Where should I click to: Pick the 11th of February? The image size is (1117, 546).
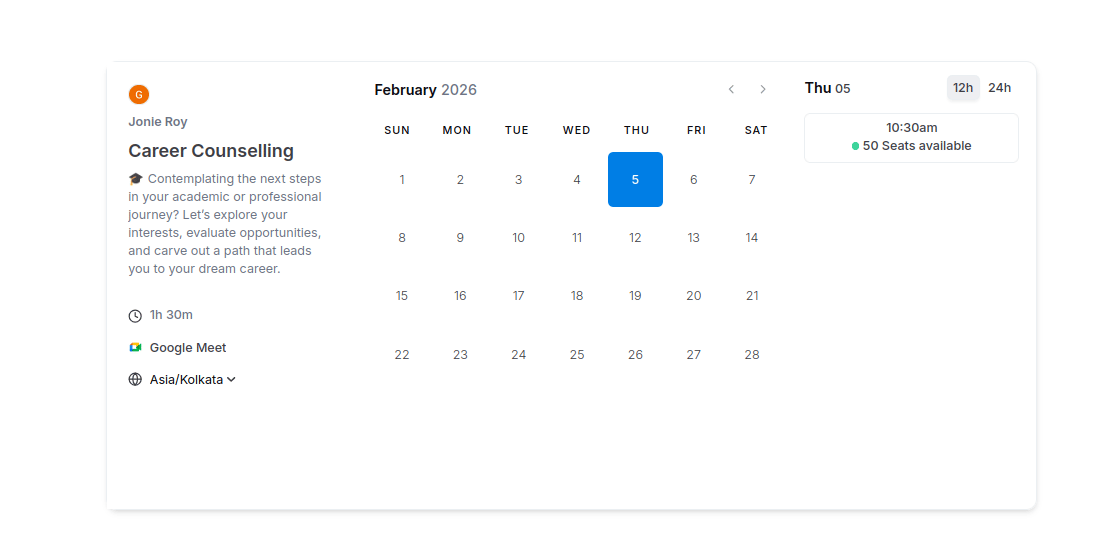(577, 238)
